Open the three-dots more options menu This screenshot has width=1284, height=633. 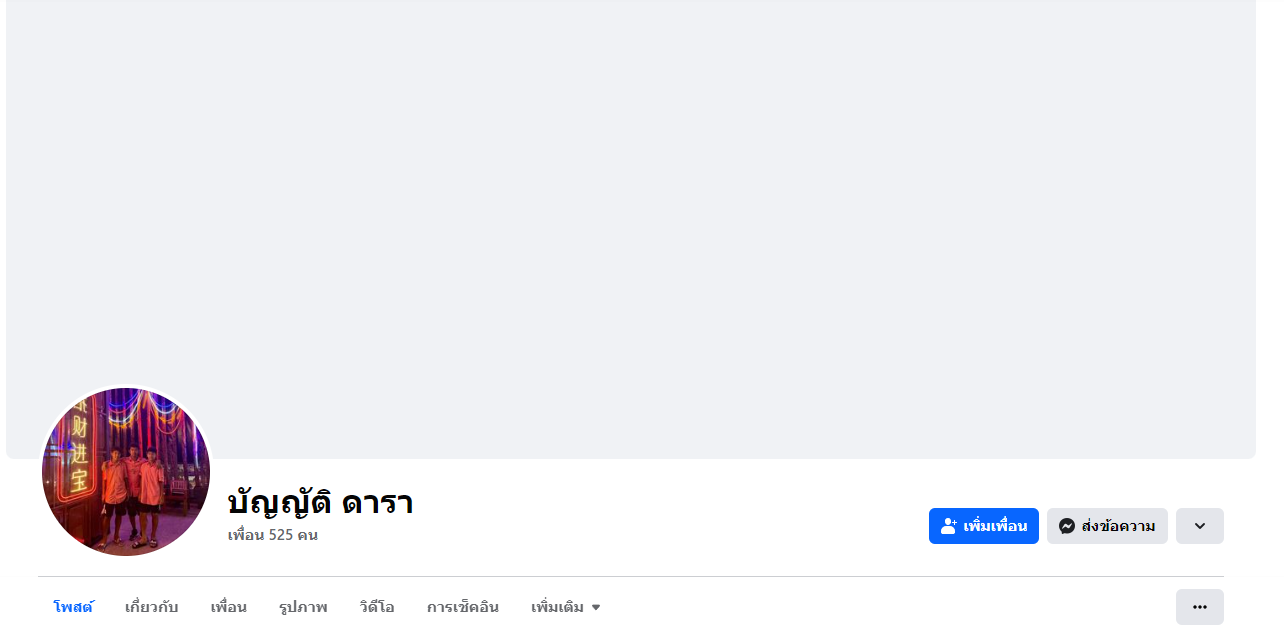[x=1199, y=607]
